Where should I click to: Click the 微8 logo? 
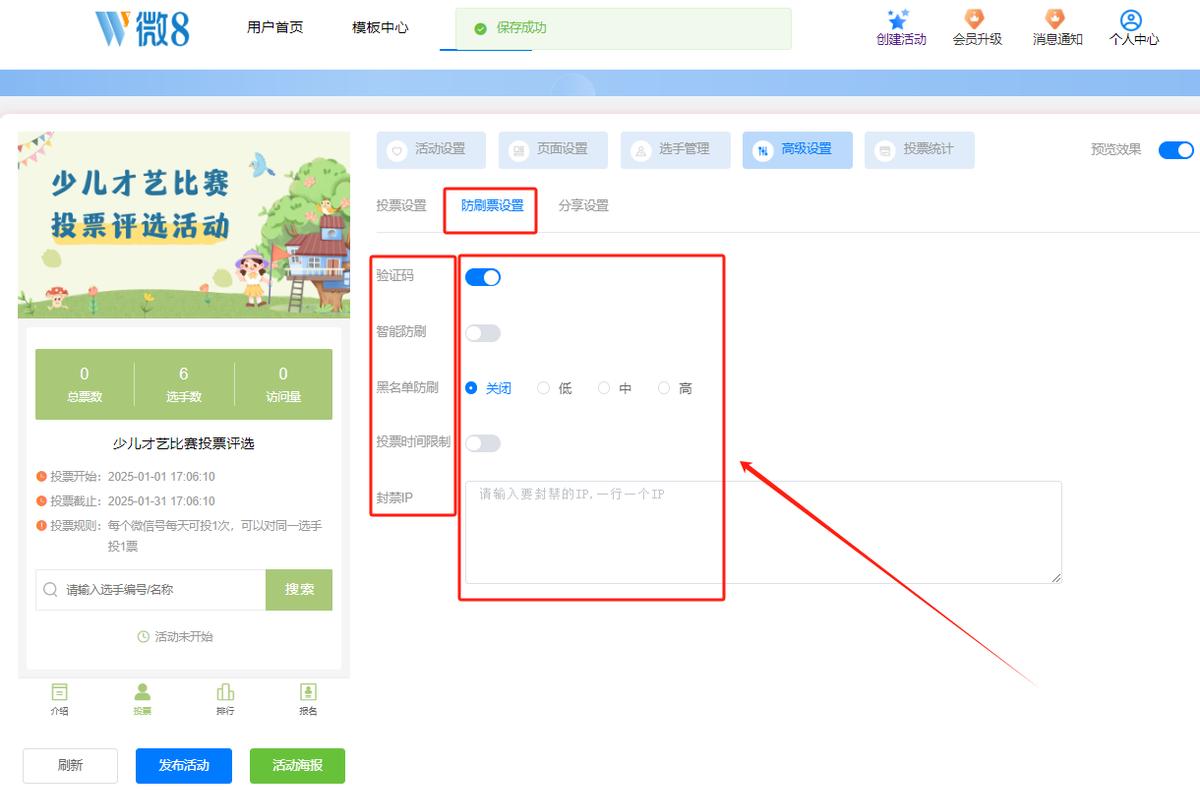click(x=142, y=28)
